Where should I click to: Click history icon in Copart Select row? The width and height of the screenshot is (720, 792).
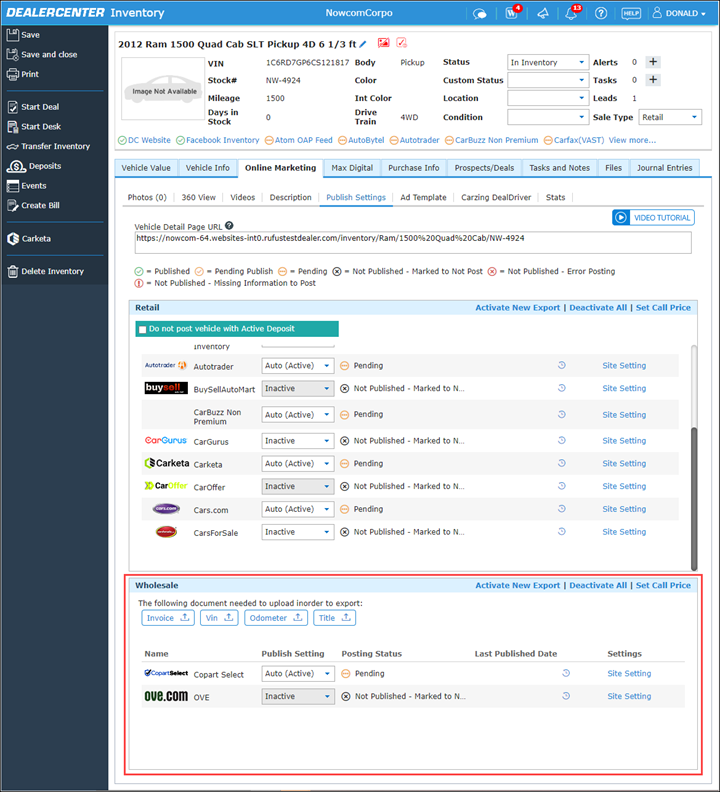(x=566, y=673)
